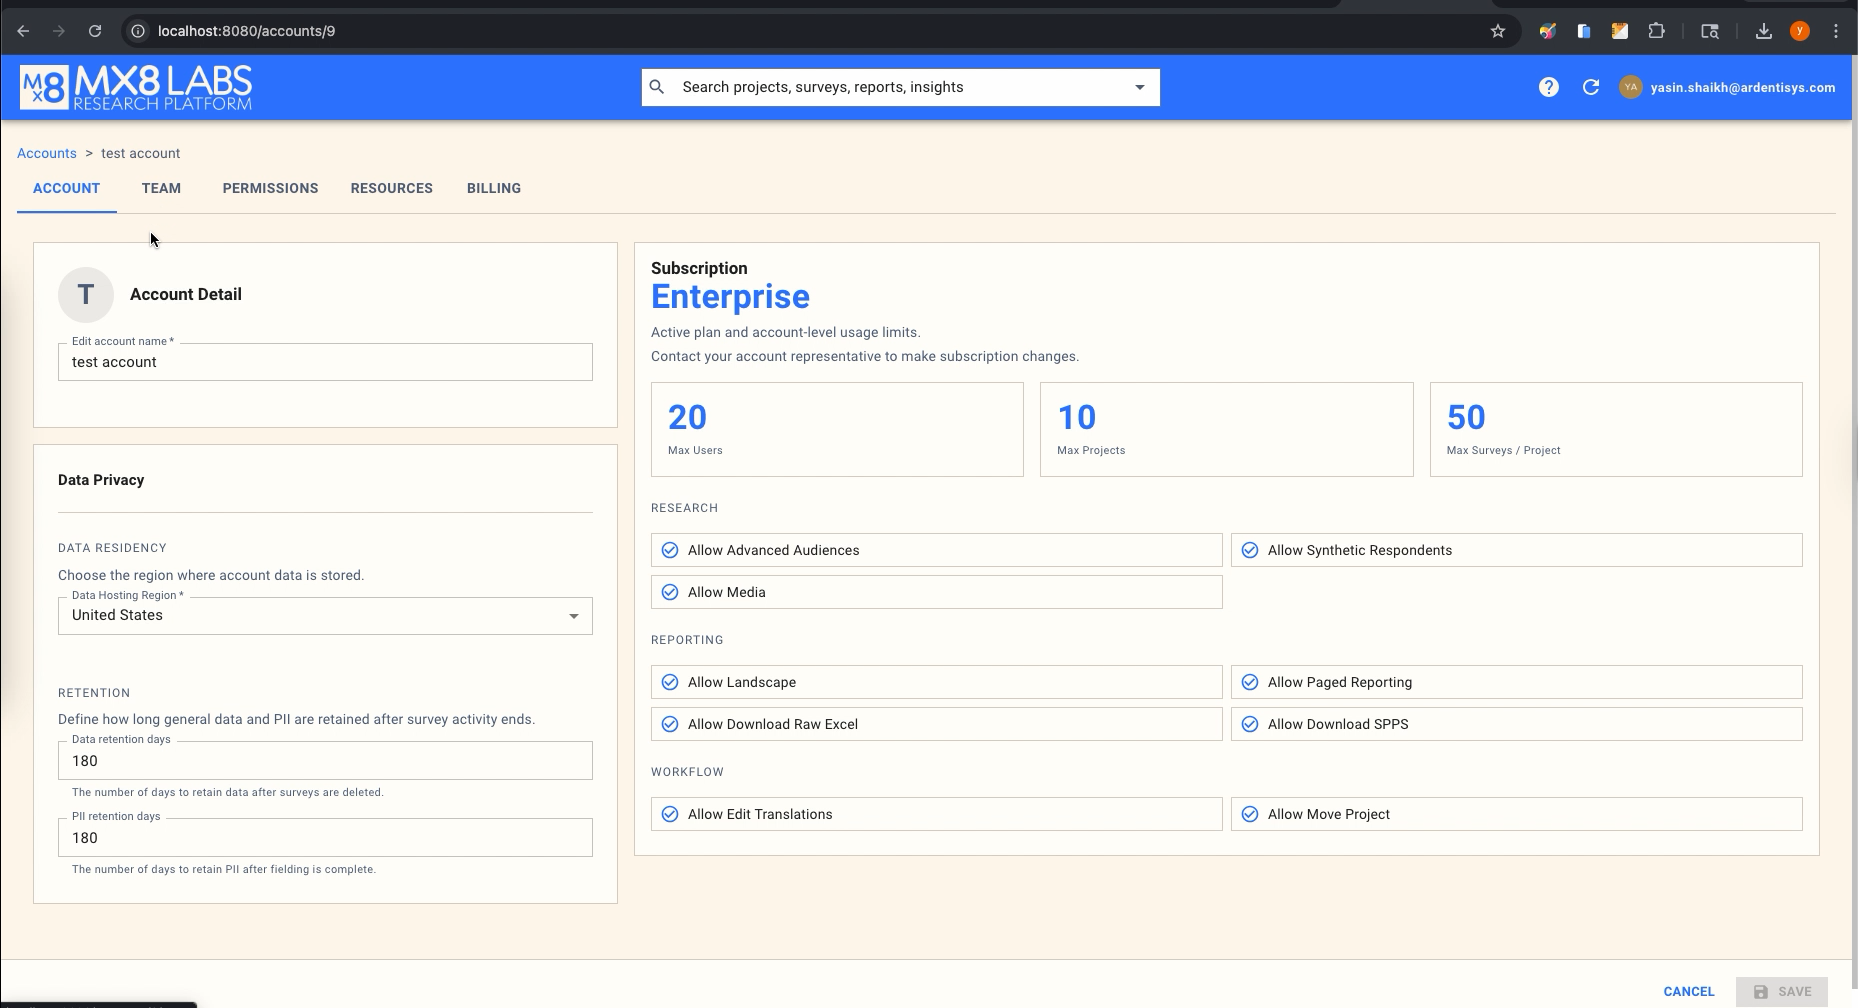Screen dimensions: 1858x1008
Task: Click the Edit account name field
Action: (325, 362)
